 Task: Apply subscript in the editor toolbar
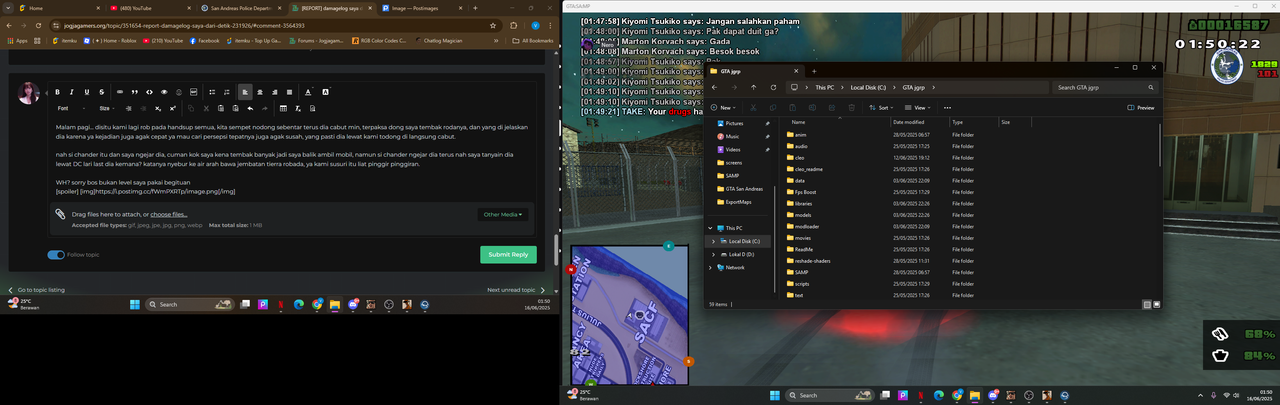tap(157, 108)
